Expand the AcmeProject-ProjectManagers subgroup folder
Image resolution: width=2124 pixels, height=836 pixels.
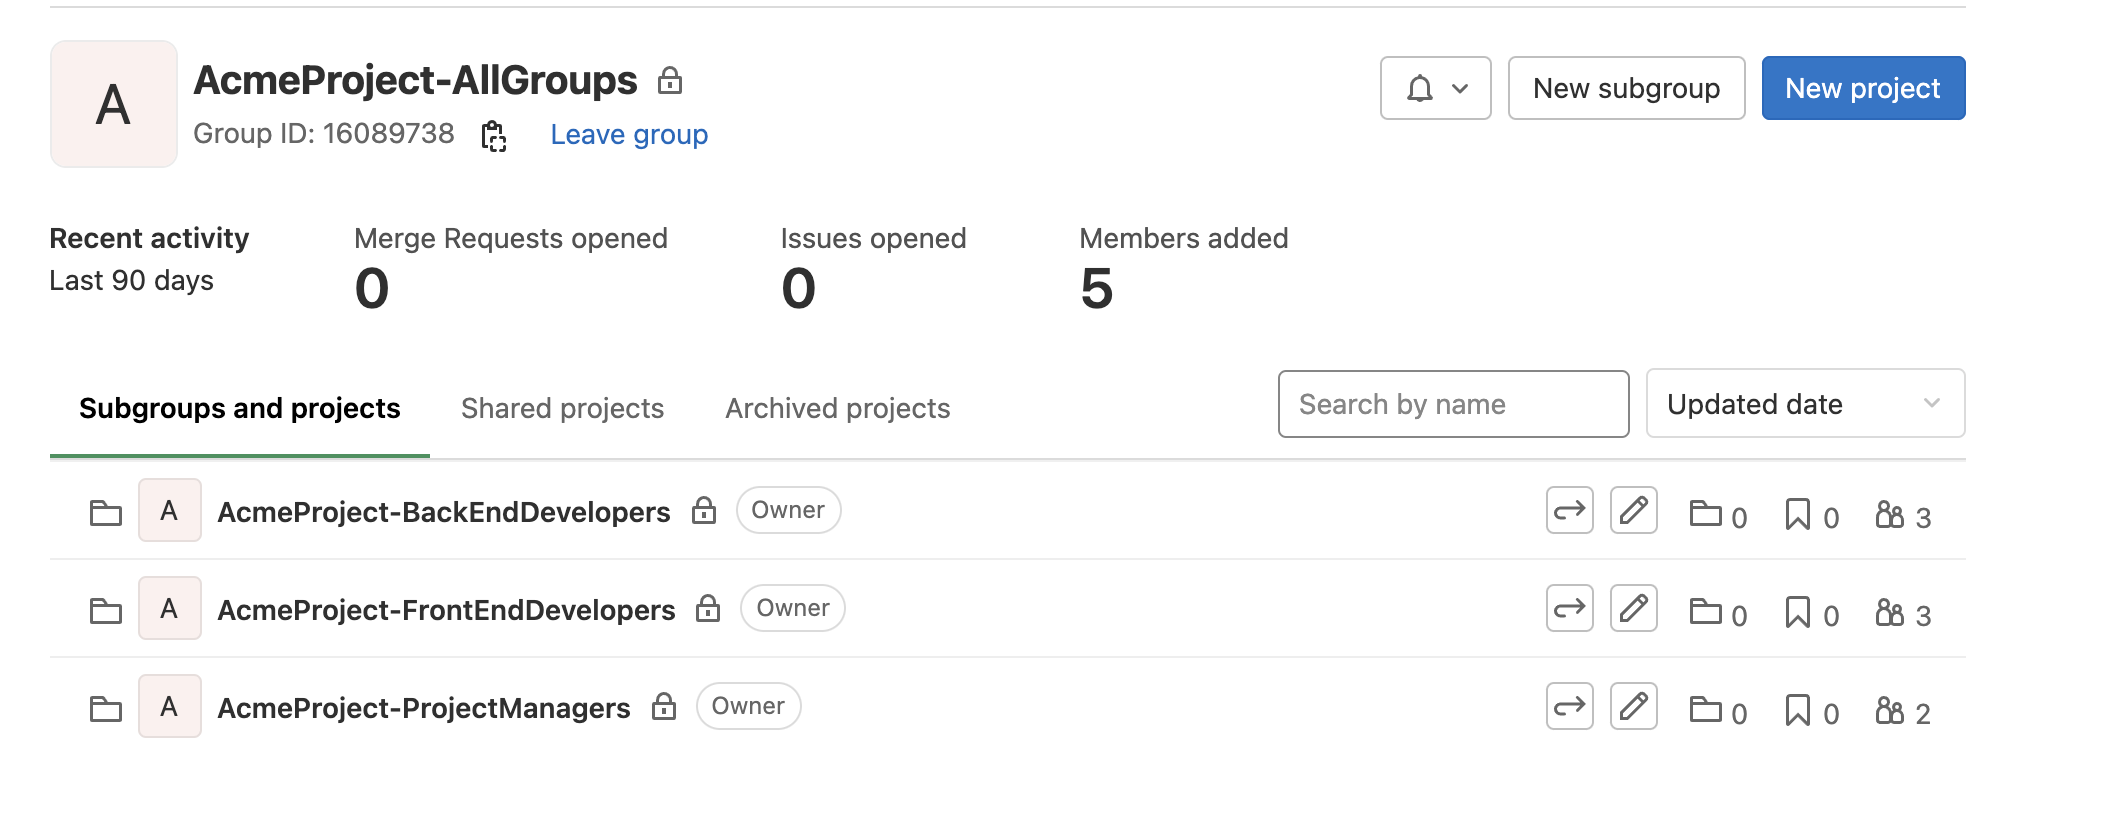[106, 709]
